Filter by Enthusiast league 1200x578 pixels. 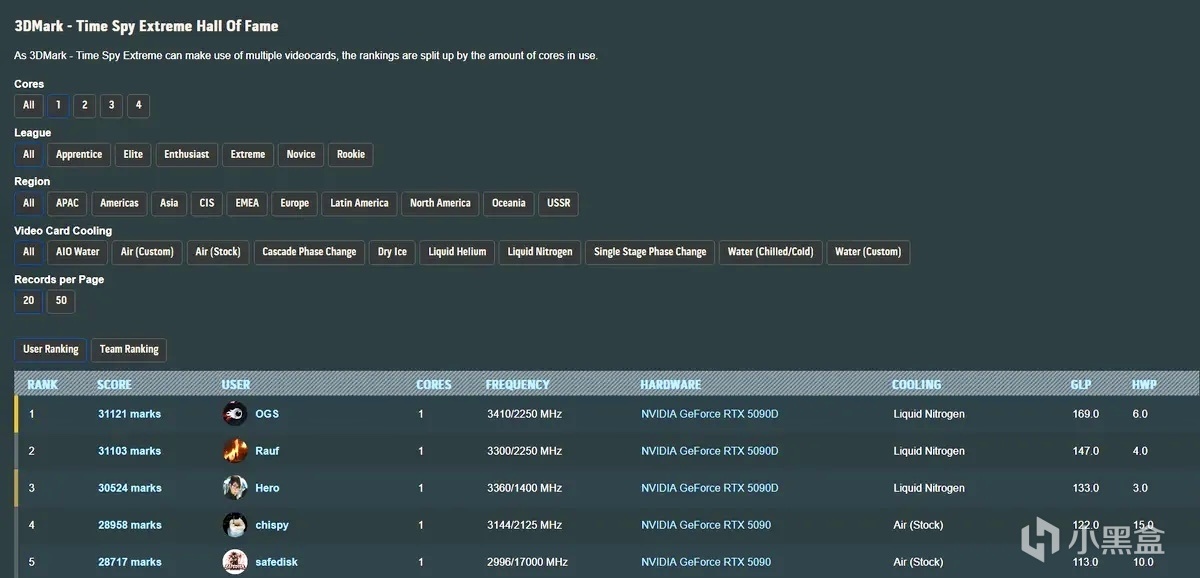(x=187, y=154)
